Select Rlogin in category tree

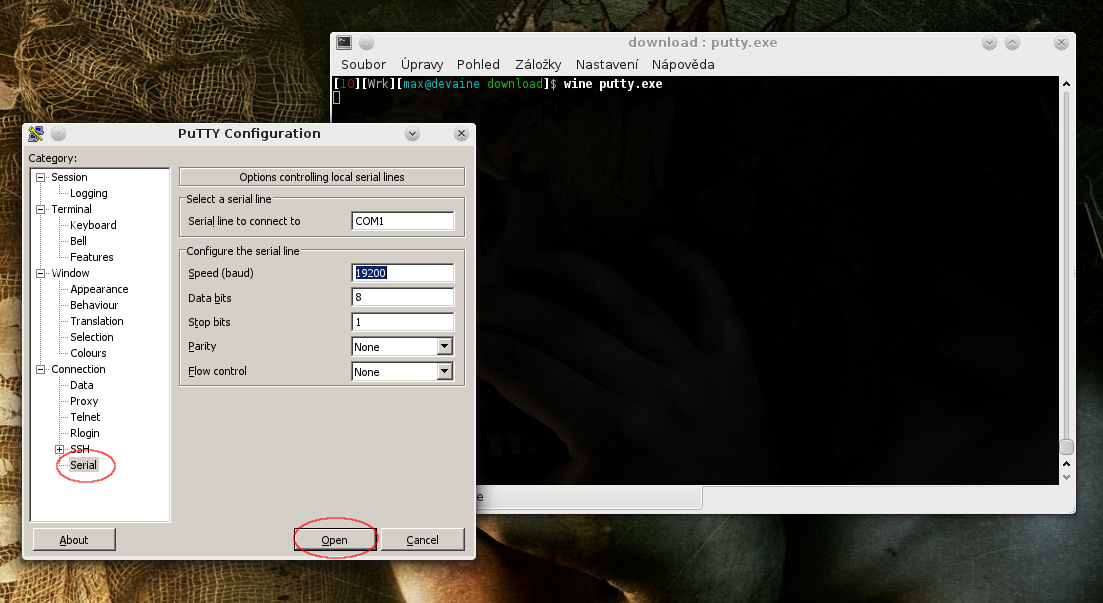pyautogui.click(x=84, y=433)
